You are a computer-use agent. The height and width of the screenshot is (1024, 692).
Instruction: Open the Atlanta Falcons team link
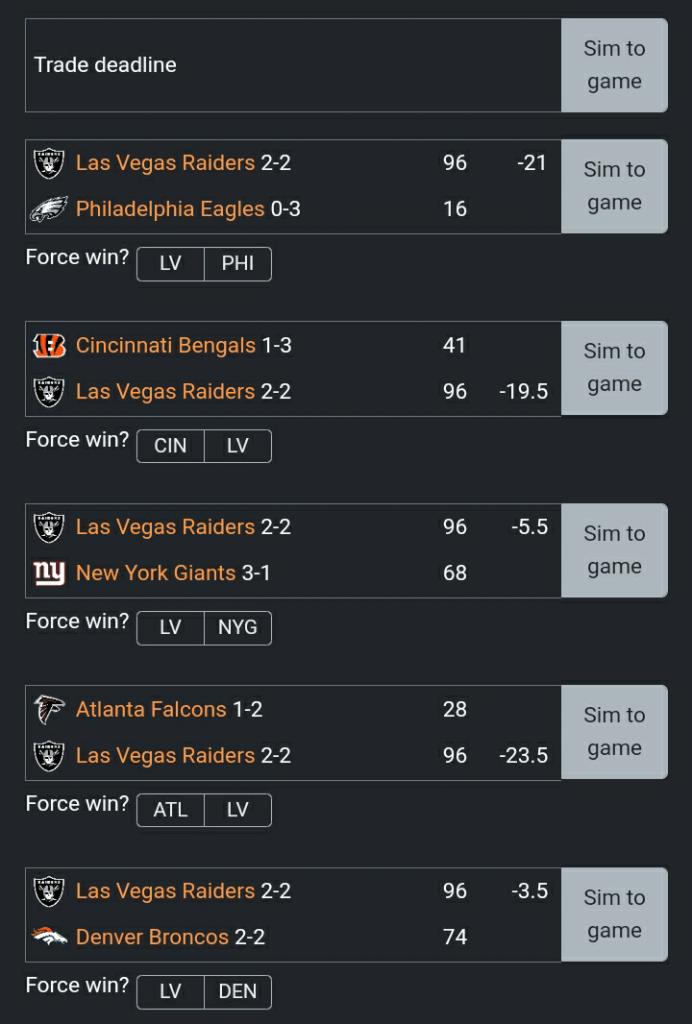(x=151, y=709)
